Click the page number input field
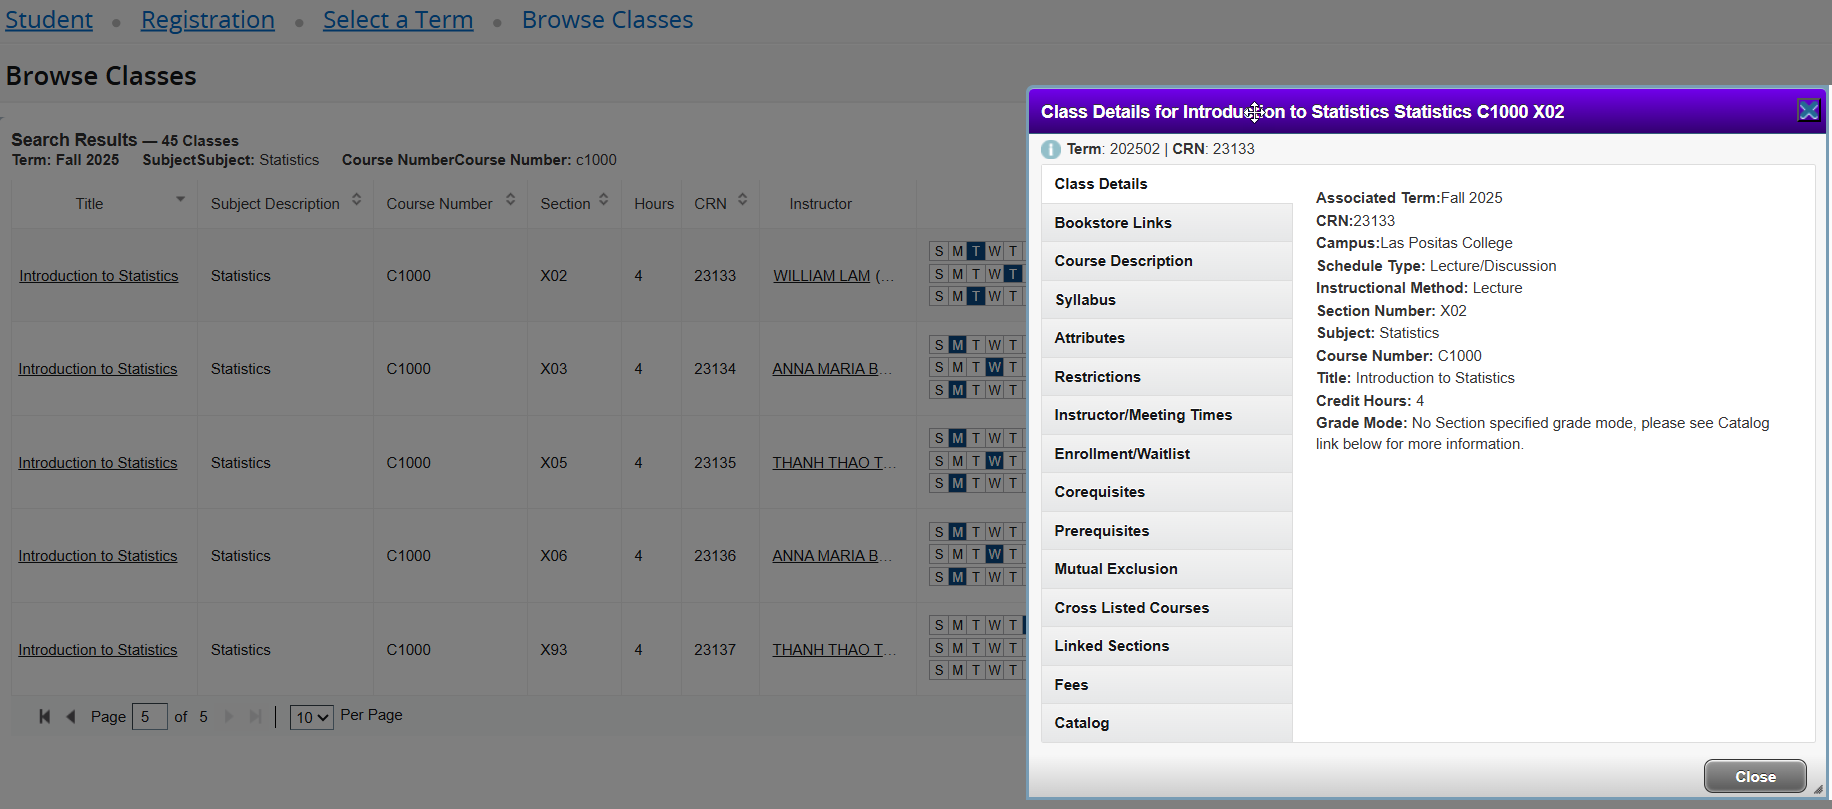This screenshot has height=809, width=1832. click(149, 717)
